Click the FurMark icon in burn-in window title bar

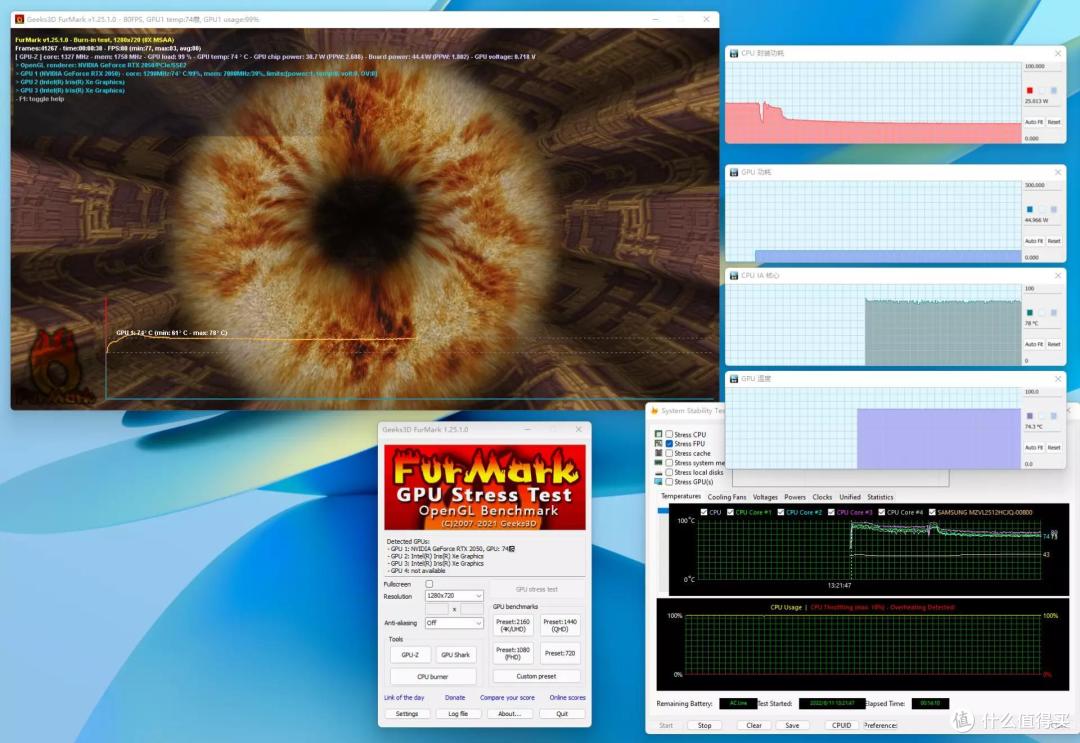(19, 19)
